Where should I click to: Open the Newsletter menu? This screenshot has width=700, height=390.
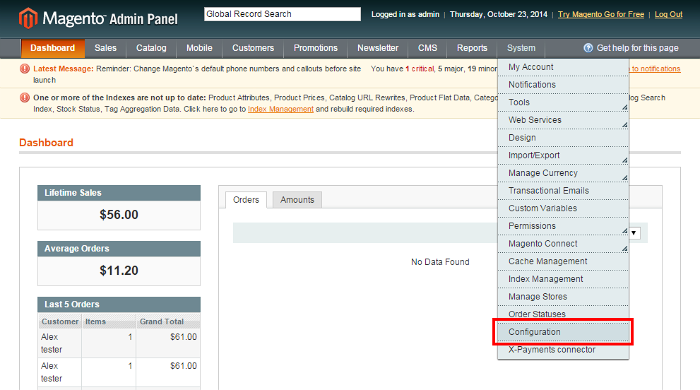378,48
